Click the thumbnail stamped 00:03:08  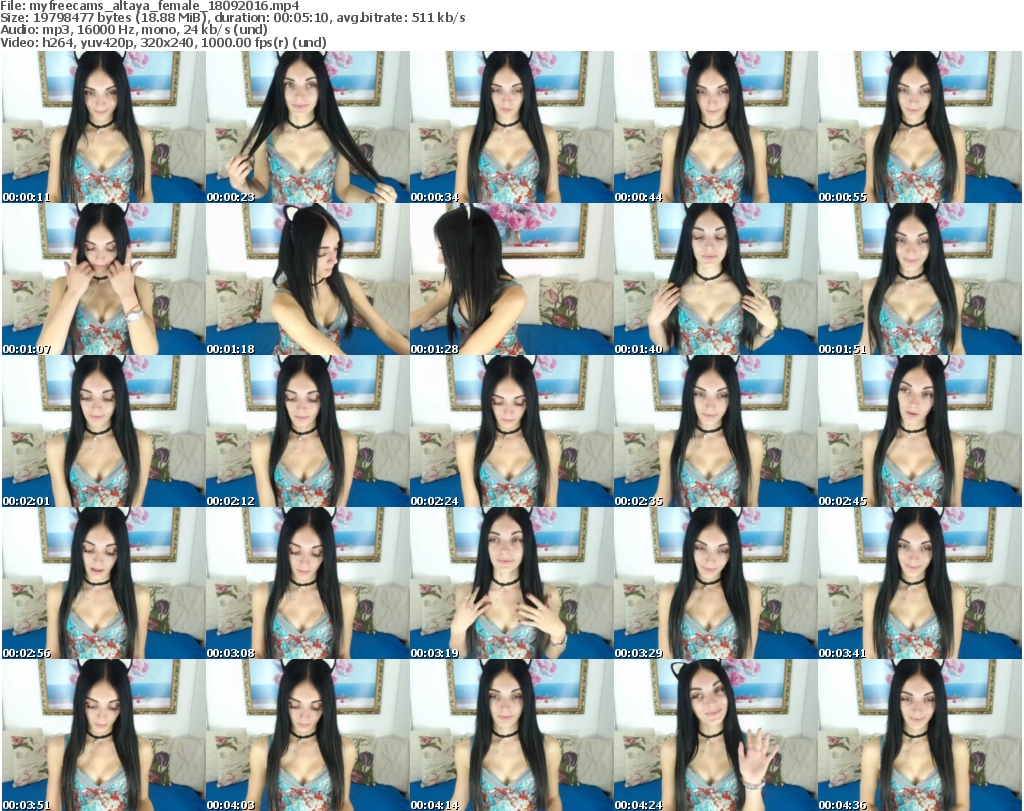click(308, 583)
